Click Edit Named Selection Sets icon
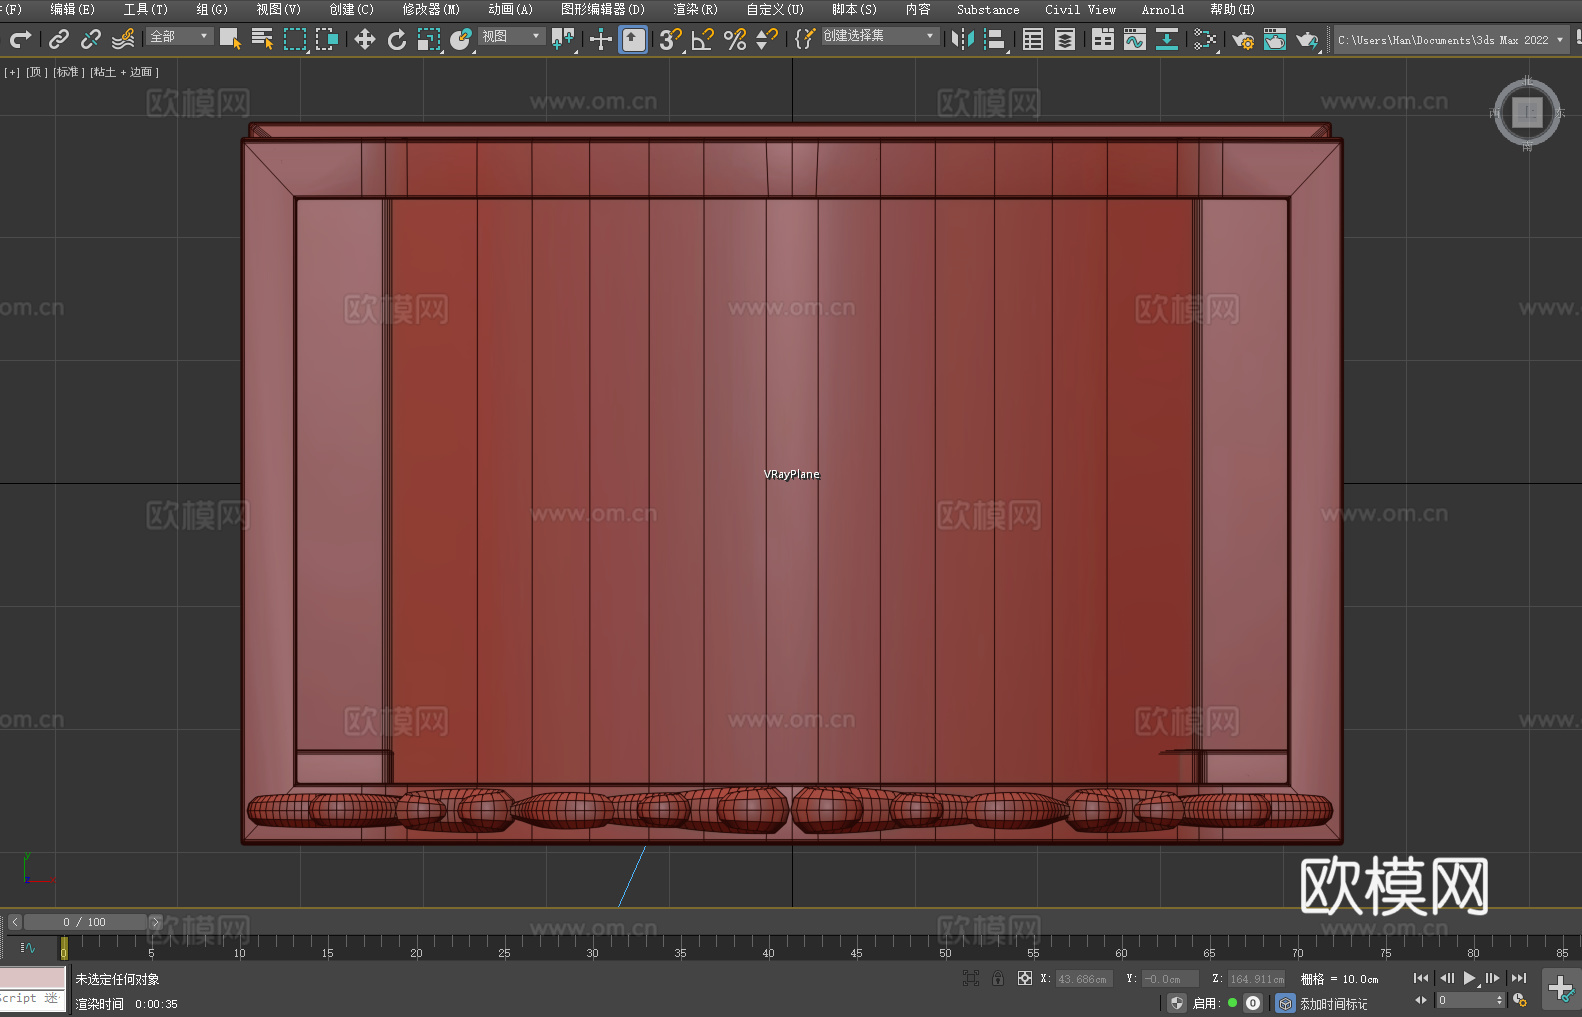Viewport: 1582px width, 1017px height. tap(804, 39)
